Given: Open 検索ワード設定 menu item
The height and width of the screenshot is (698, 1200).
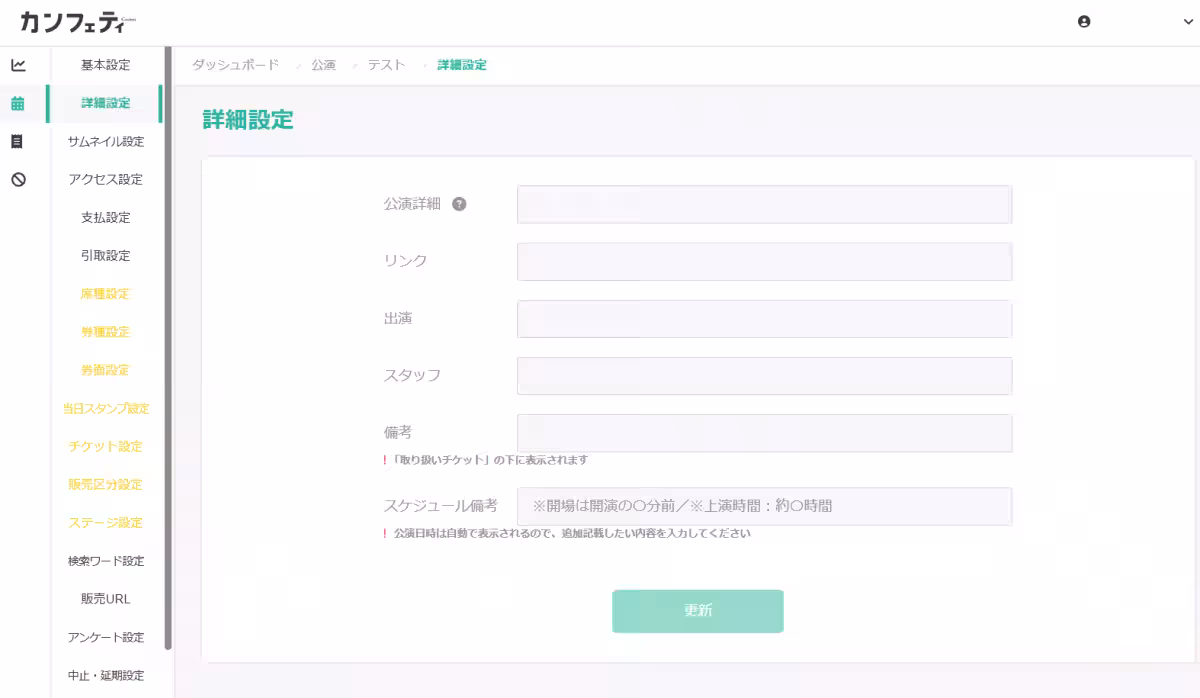Looking at the screenshot, I should [106, 560].
